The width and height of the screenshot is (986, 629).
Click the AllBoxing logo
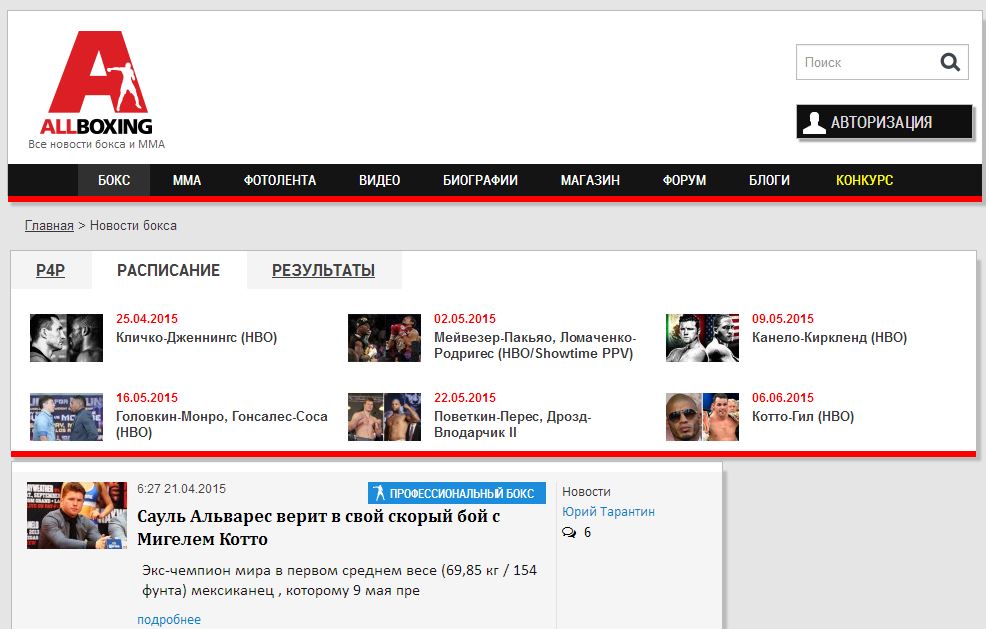97,85
